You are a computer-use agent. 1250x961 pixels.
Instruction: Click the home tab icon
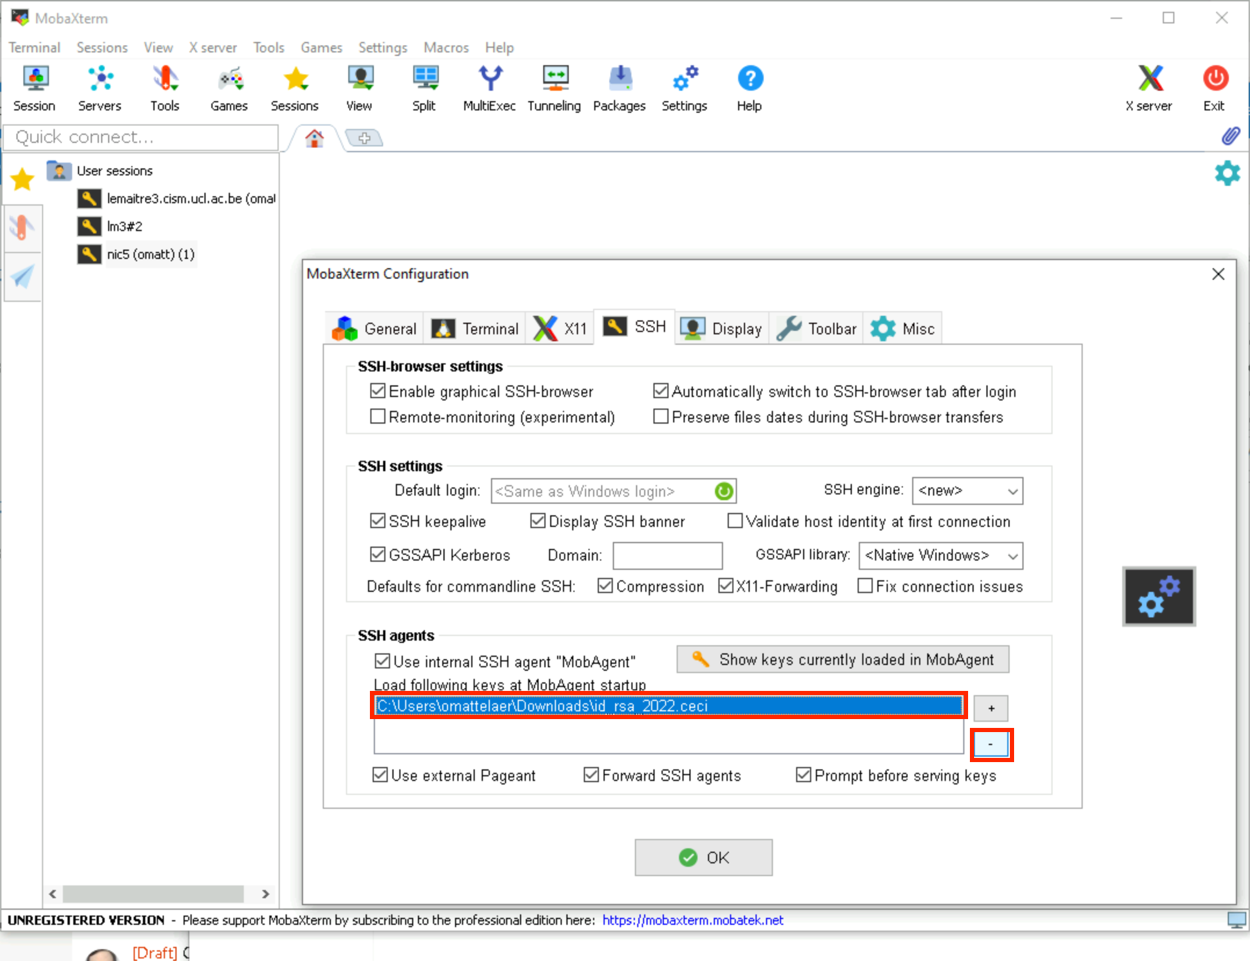[315, 138]
